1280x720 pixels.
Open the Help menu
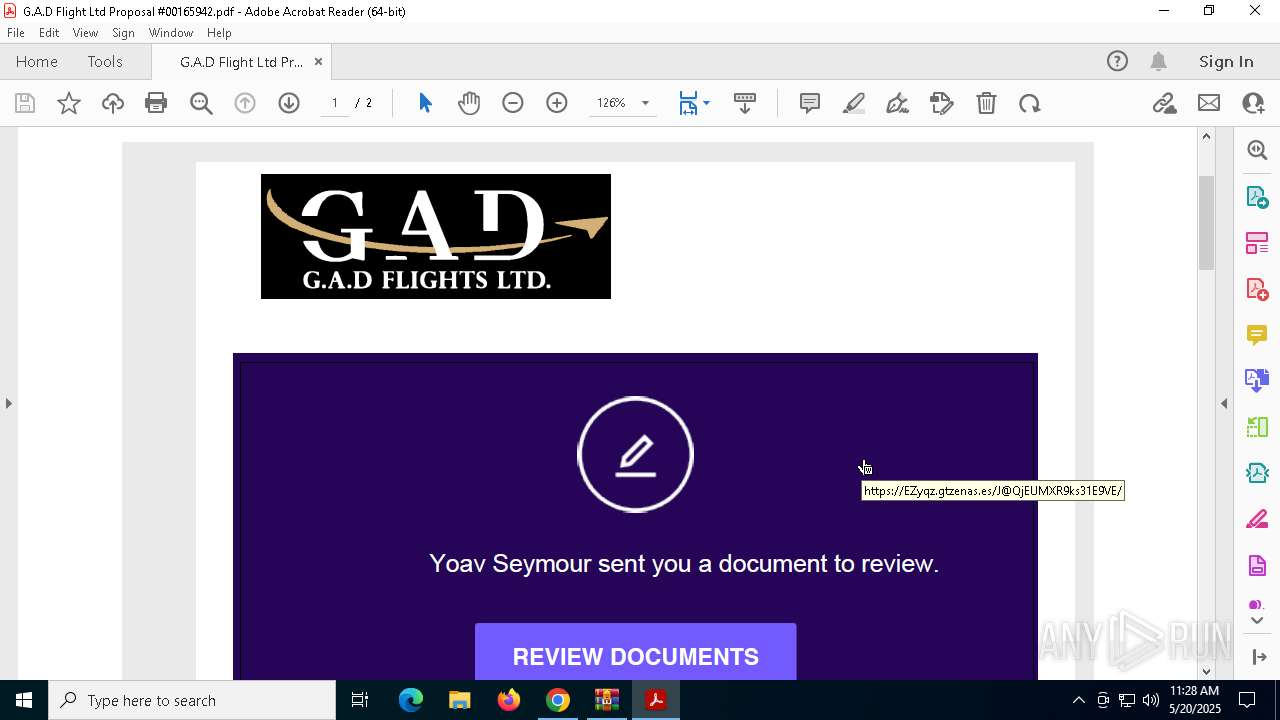tap(219, 33)
